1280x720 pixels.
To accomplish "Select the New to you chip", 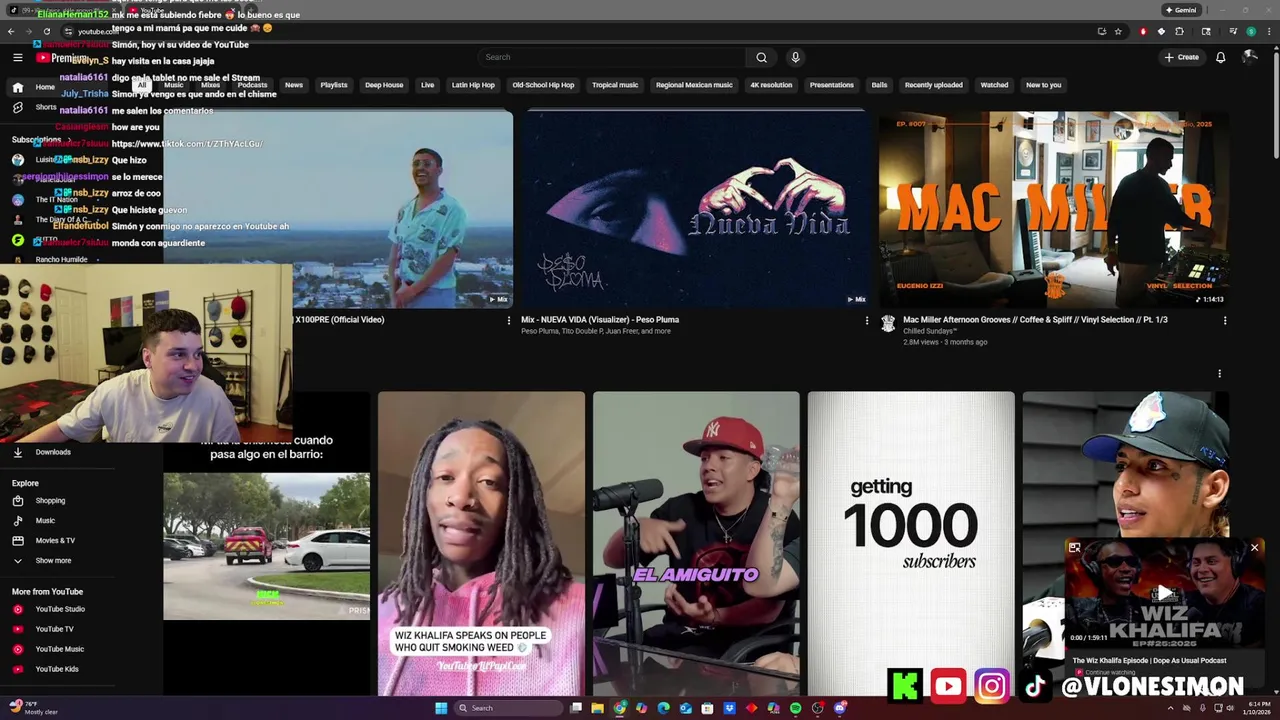I will click(x=1043, y=85).
